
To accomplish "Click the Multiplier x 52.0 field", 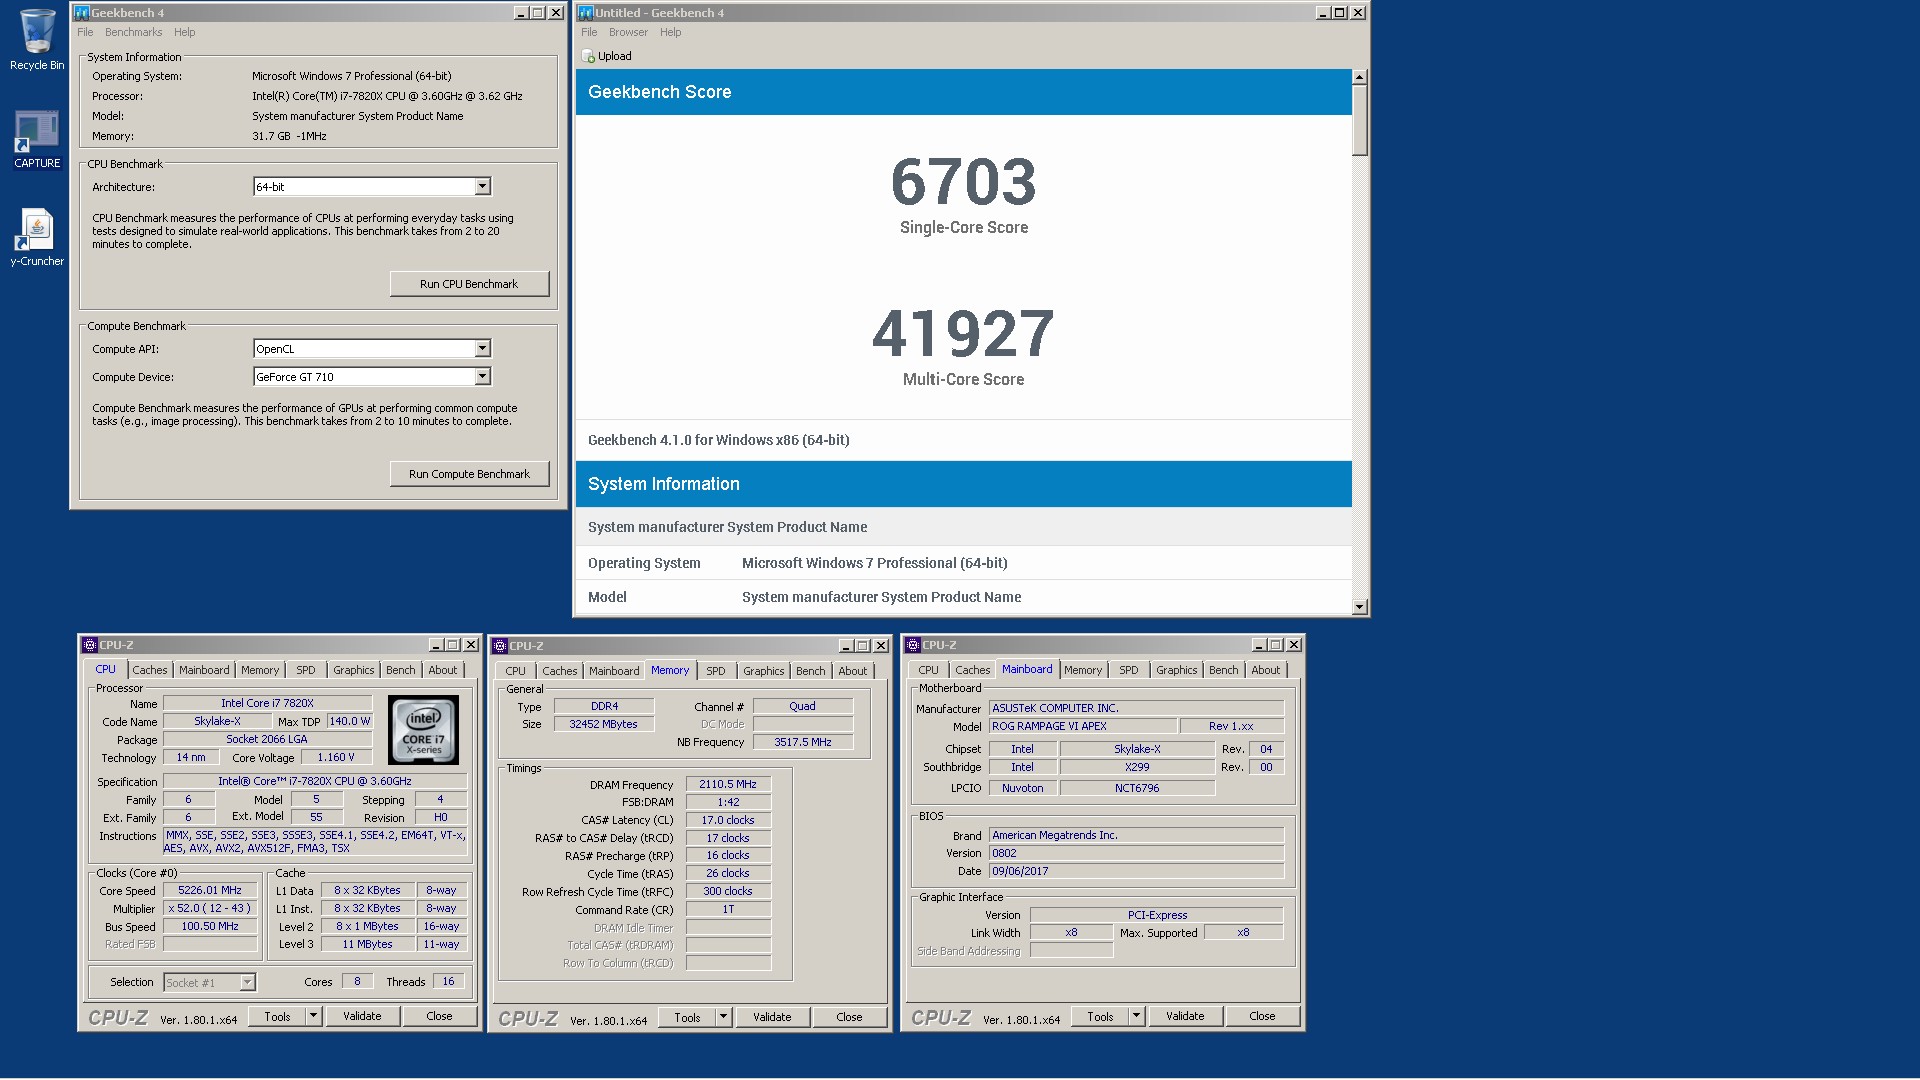I will 210,908.
